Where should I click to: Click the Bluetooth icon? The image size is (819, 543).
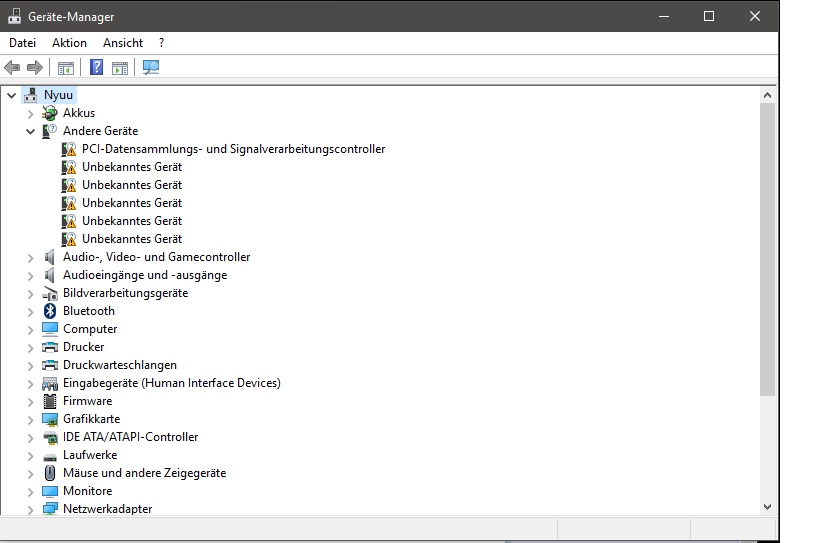click(50, 311)
